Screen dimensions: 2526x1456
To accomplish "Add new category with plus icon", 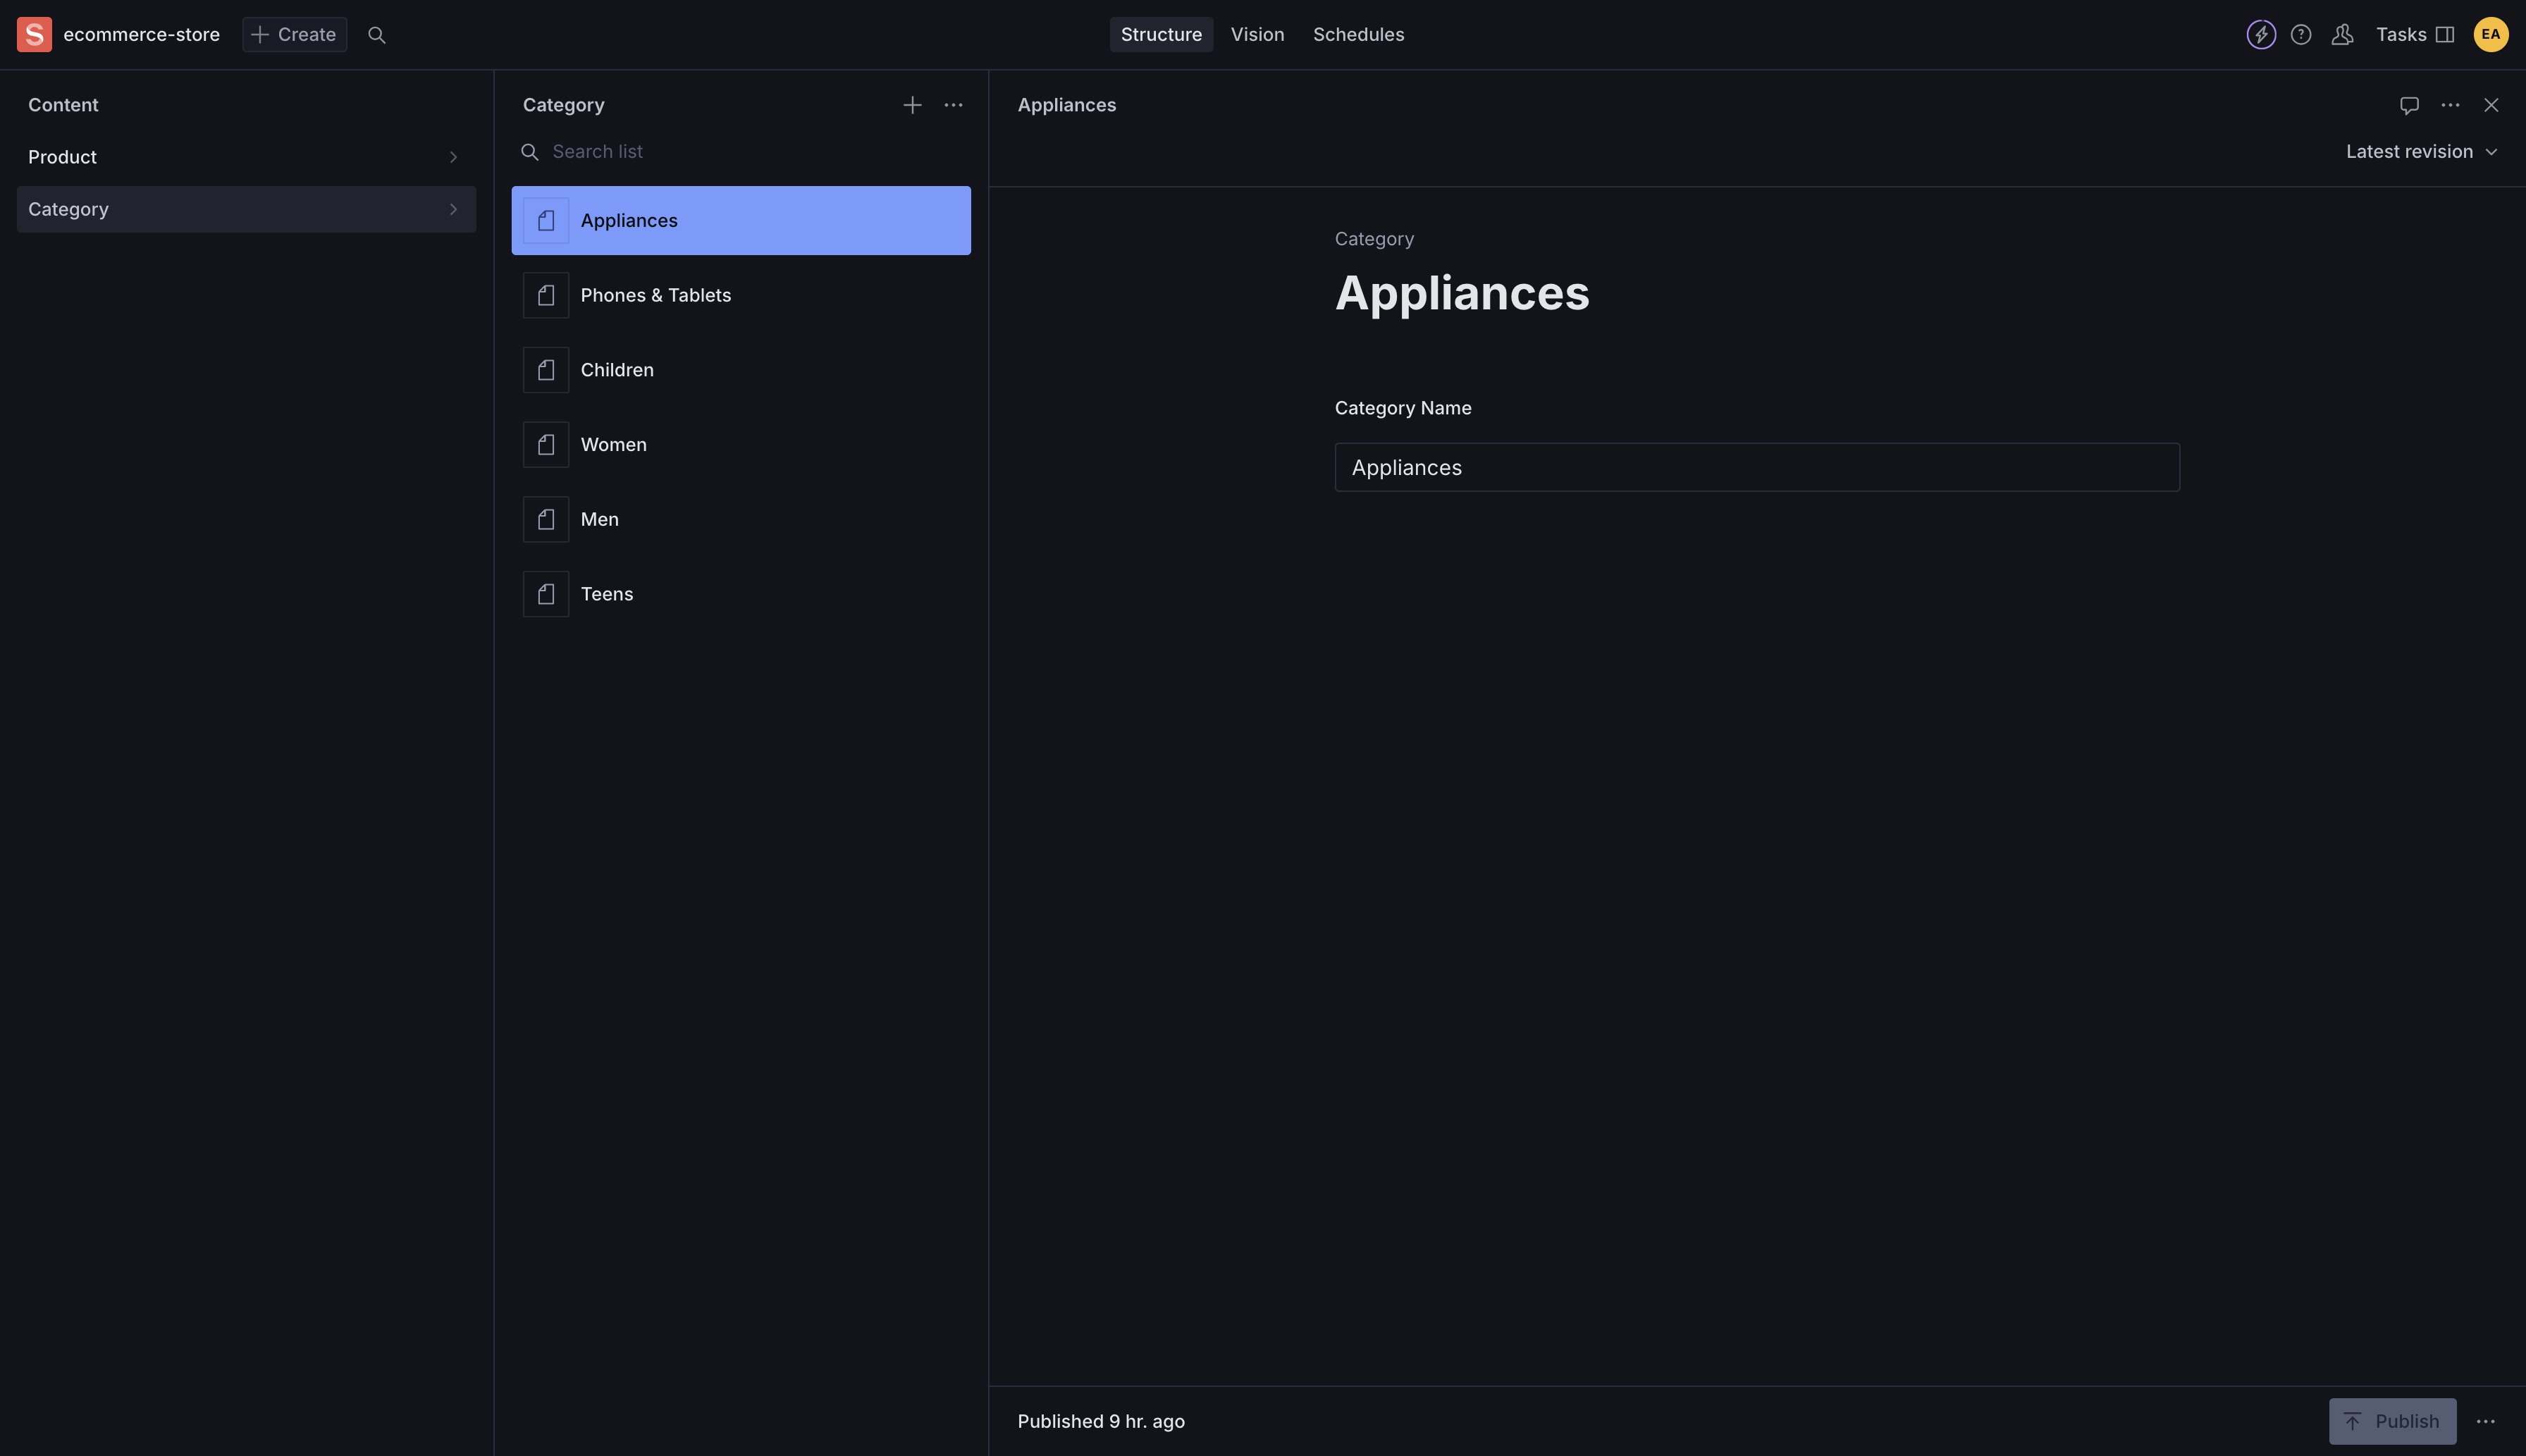I will pyautogui.click(x=912, y=105).
